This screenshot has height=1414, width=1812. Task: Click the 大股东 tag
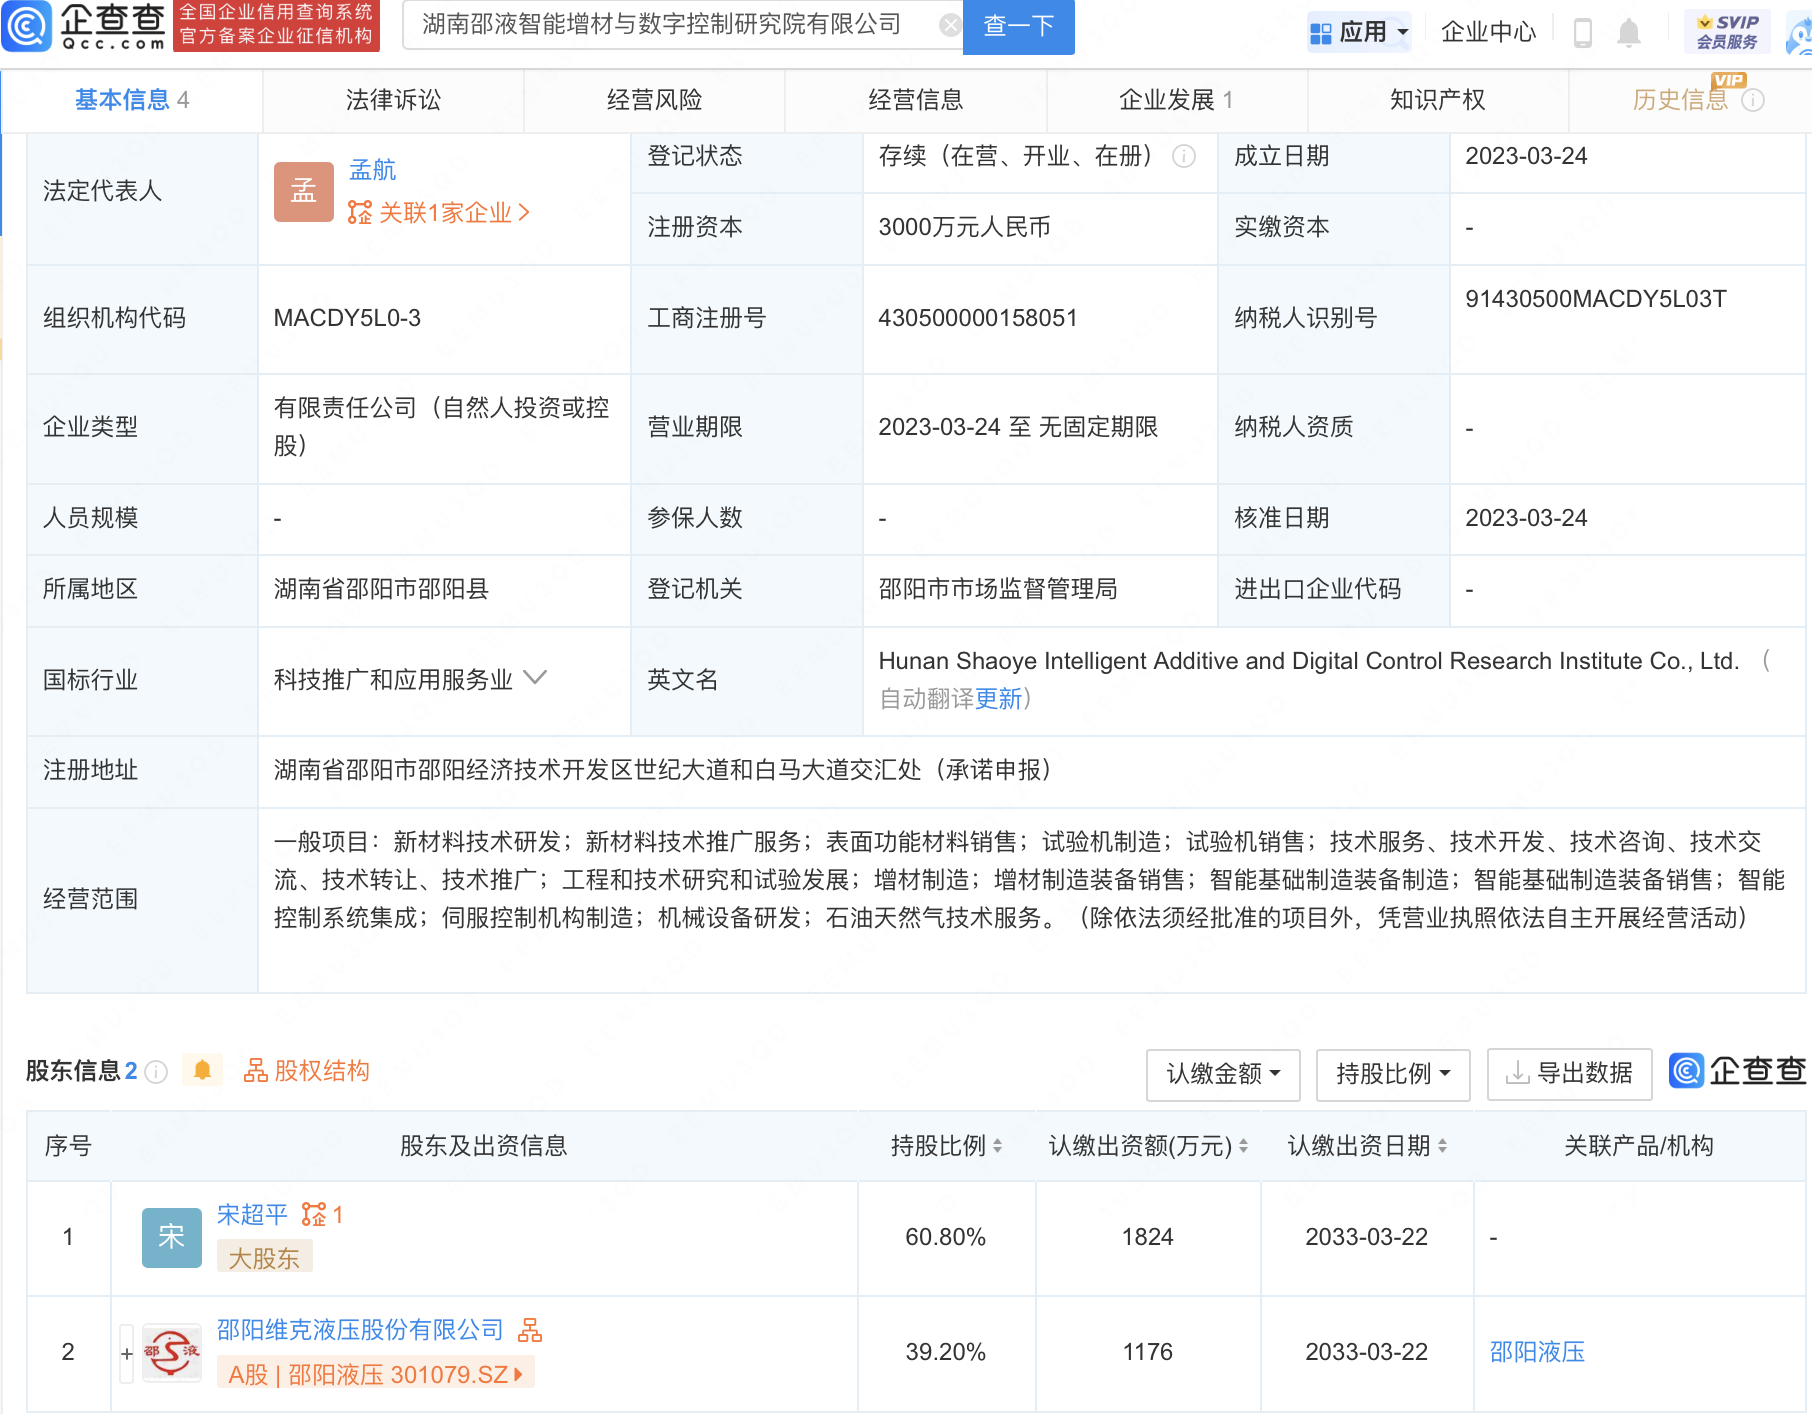click(x=264, y=1258)
